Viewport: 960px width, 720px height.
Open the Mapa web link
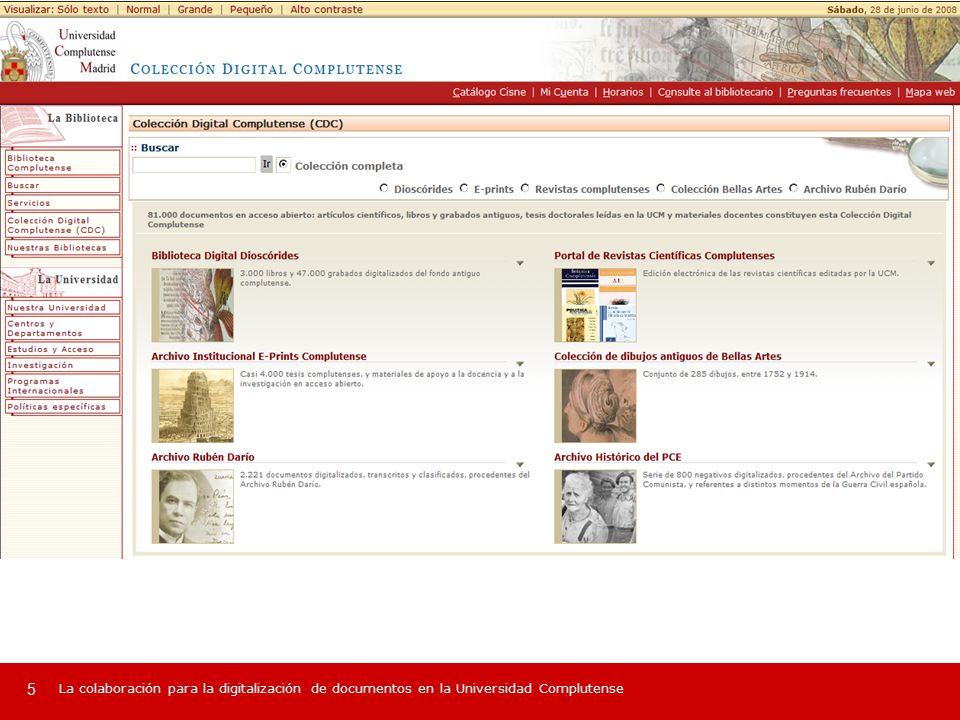pos(930,92)
